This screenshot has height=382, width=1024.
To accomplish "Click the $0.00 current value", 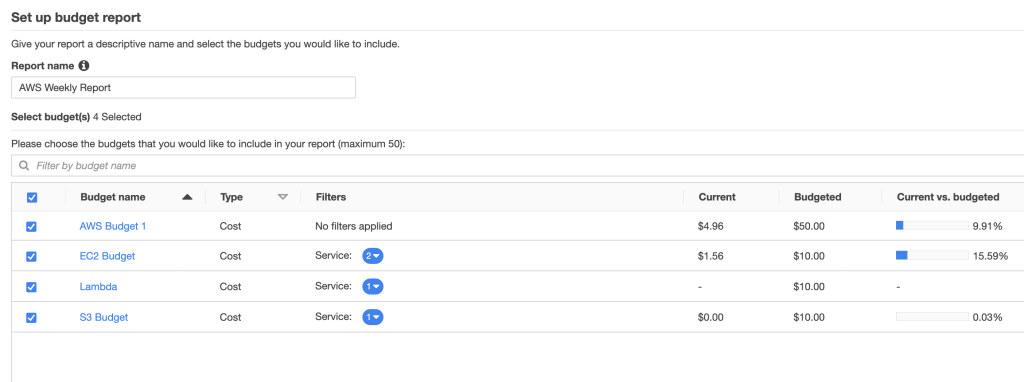I will [711, 317].
